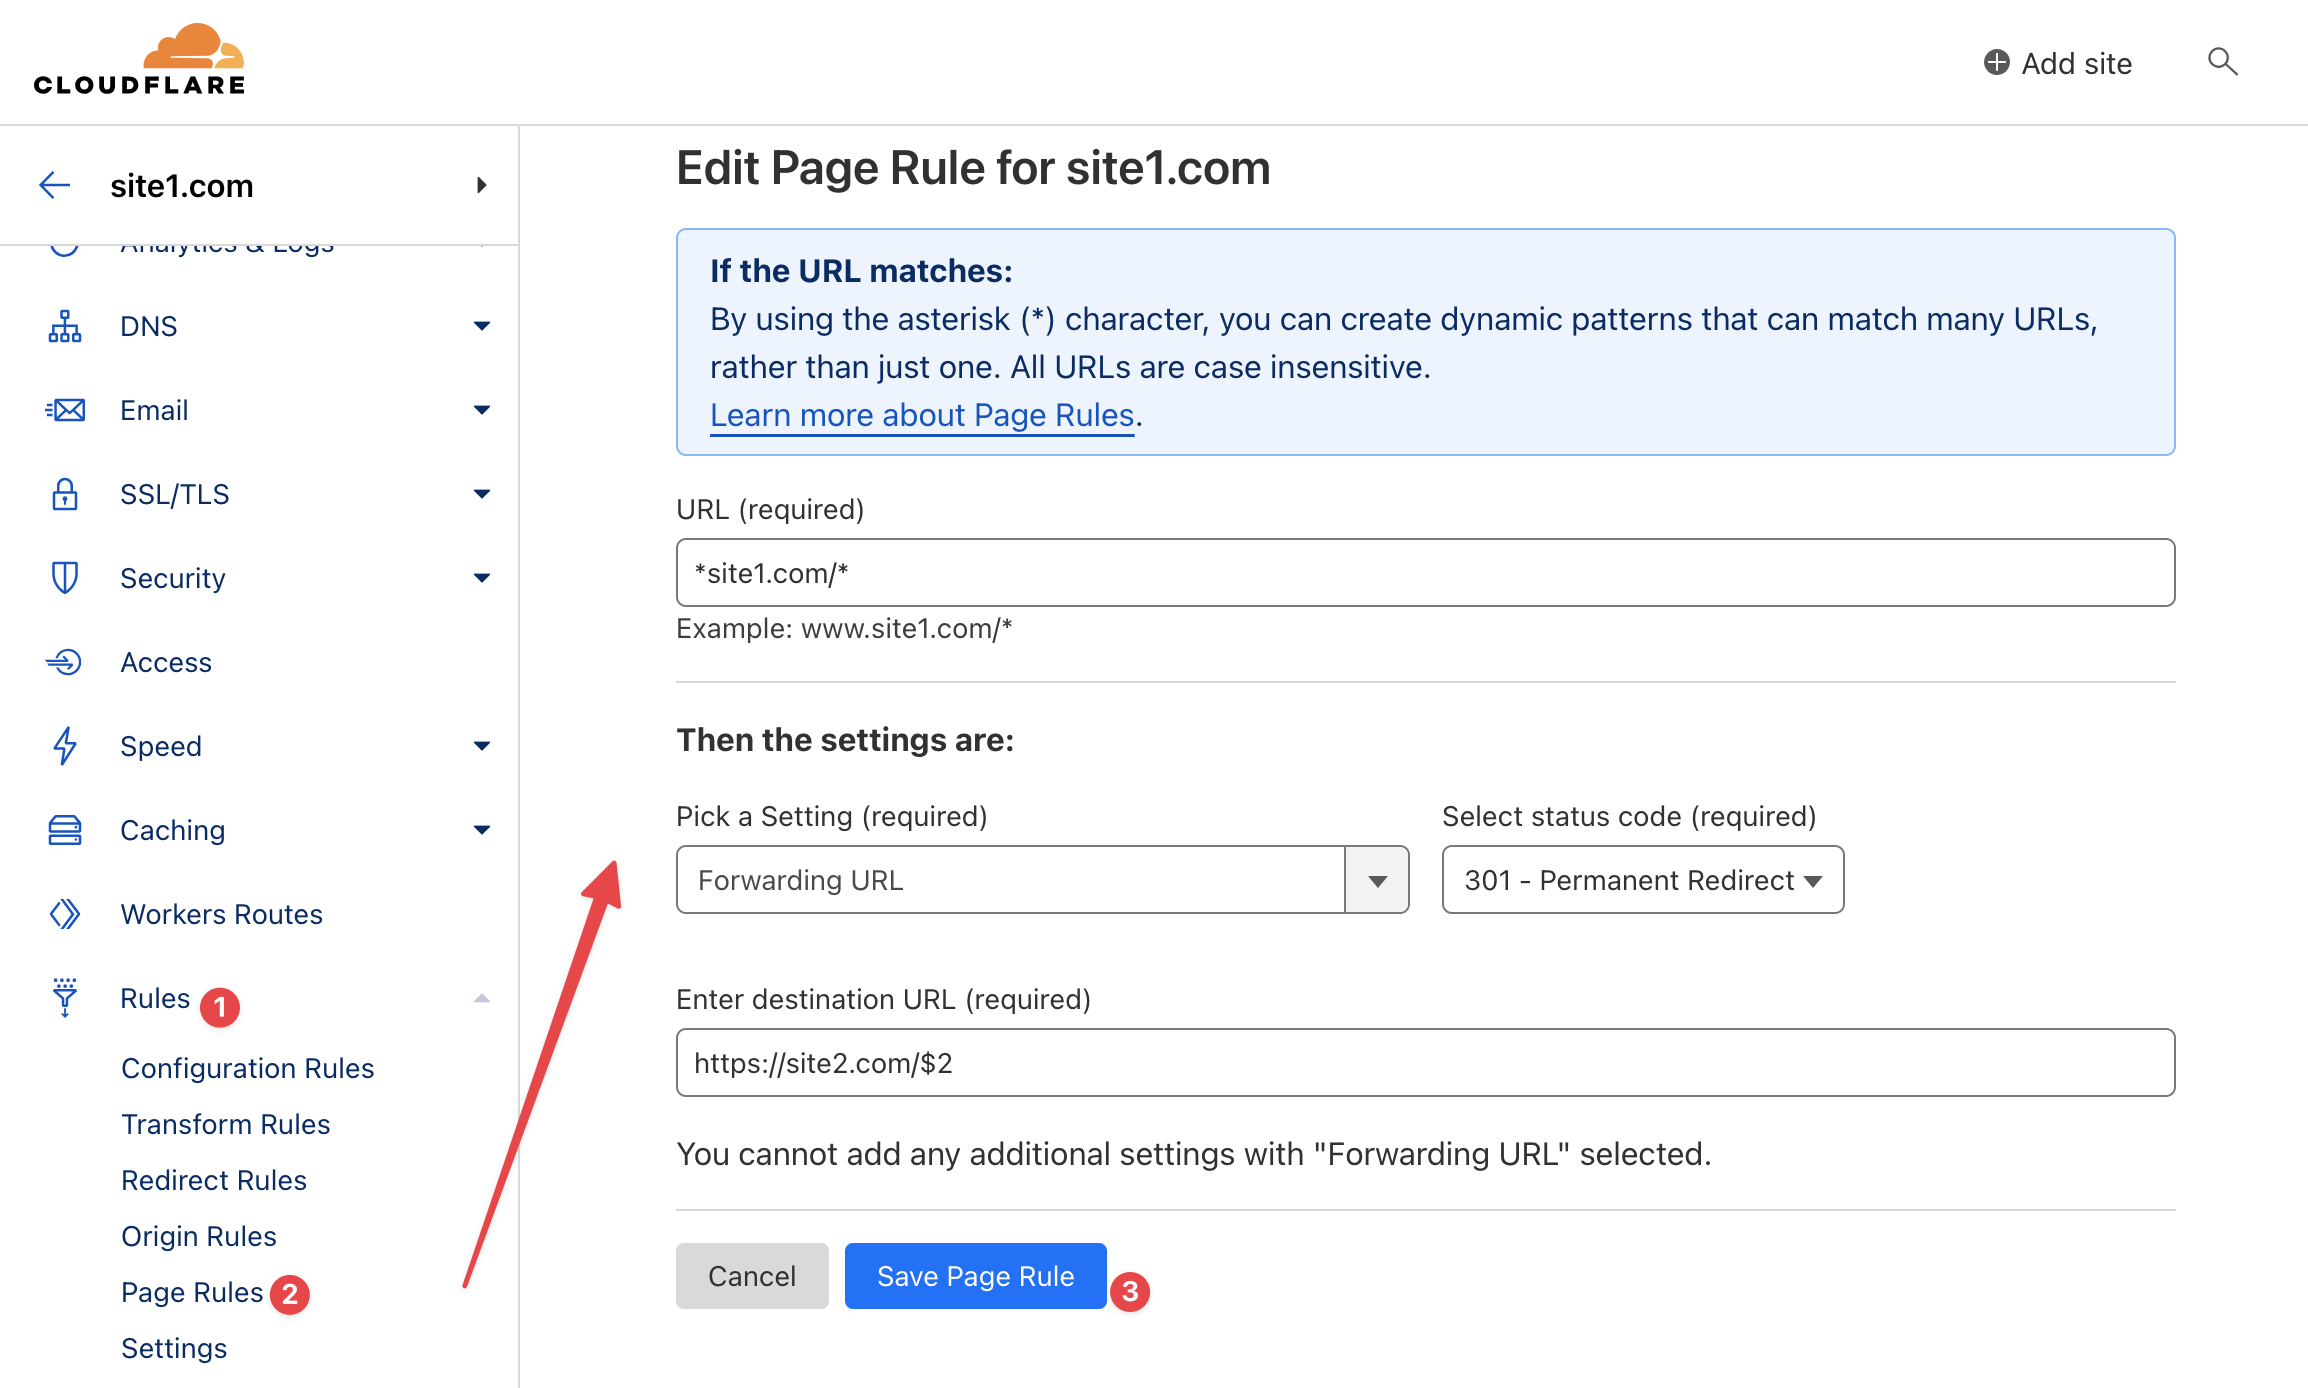Expand the site1.com selector arrow
The width and height of the screenshot is (2308, 1388).
(482, 185)
